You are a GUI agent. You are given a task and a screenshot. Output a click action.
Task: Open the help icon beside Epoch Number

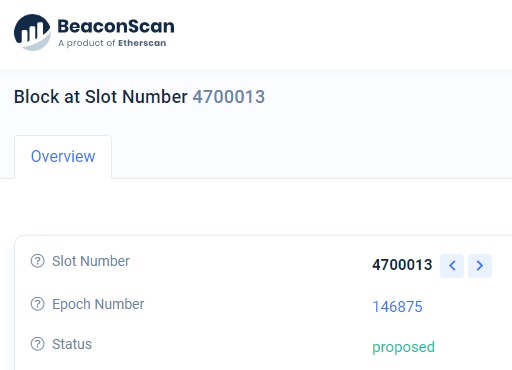click(37, 304)
